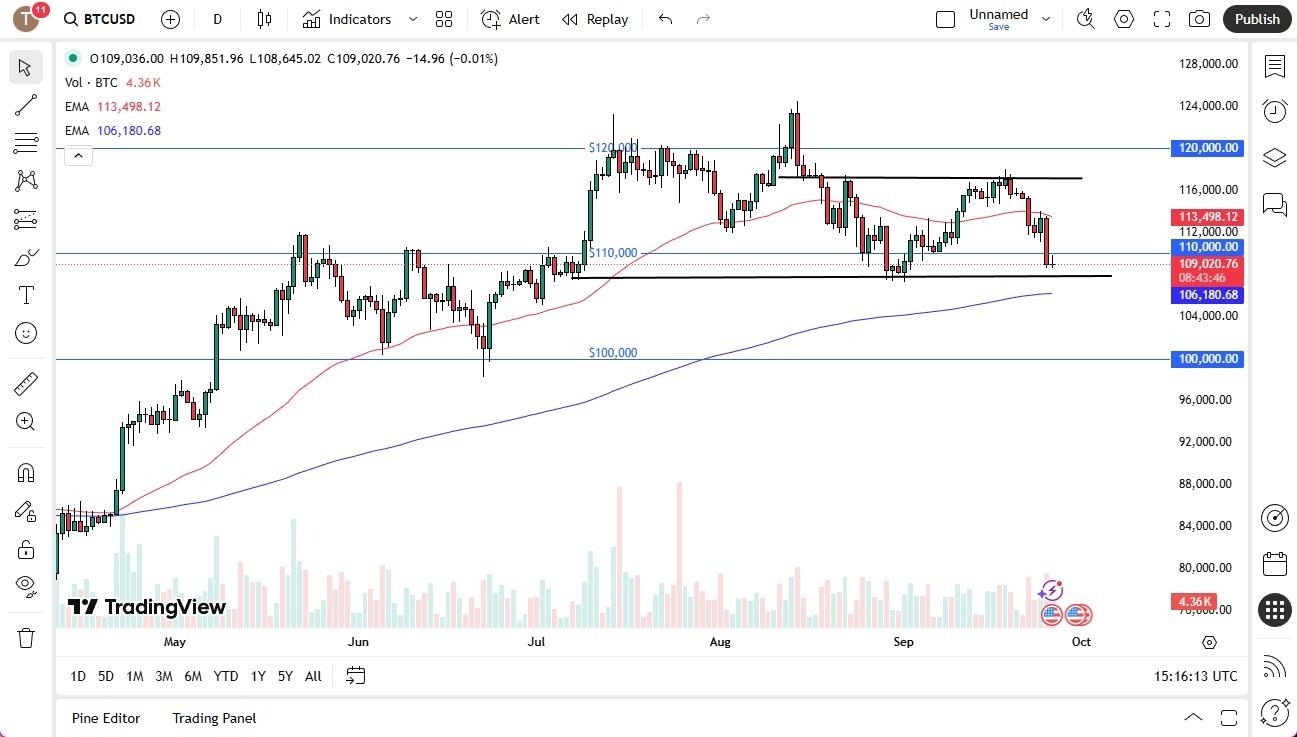Viewport: 1297px width, 737px height.
Task: Select the Measure ruler tool
Action: click(x=25, y=383)
